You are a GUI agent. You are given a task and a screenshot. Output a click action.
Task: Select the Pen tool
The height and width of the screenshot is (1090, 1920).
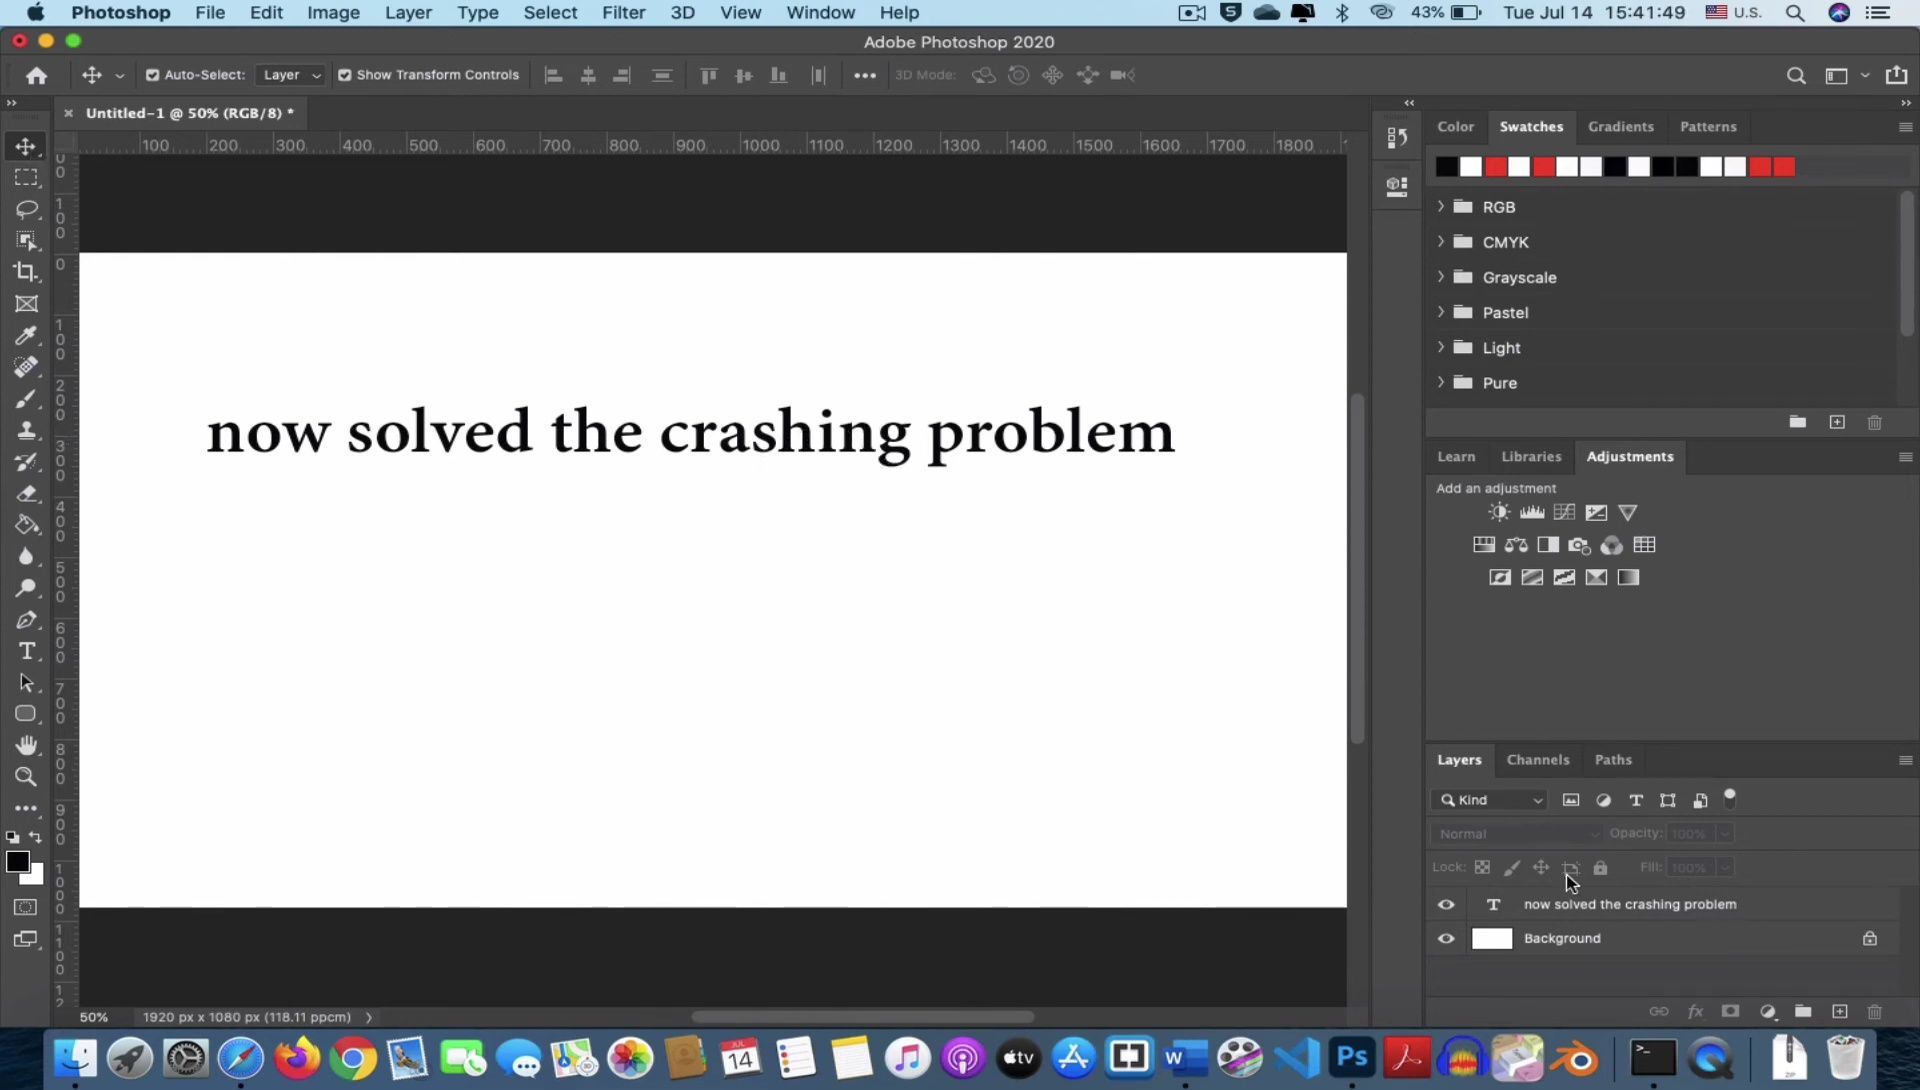coord(26,620)
